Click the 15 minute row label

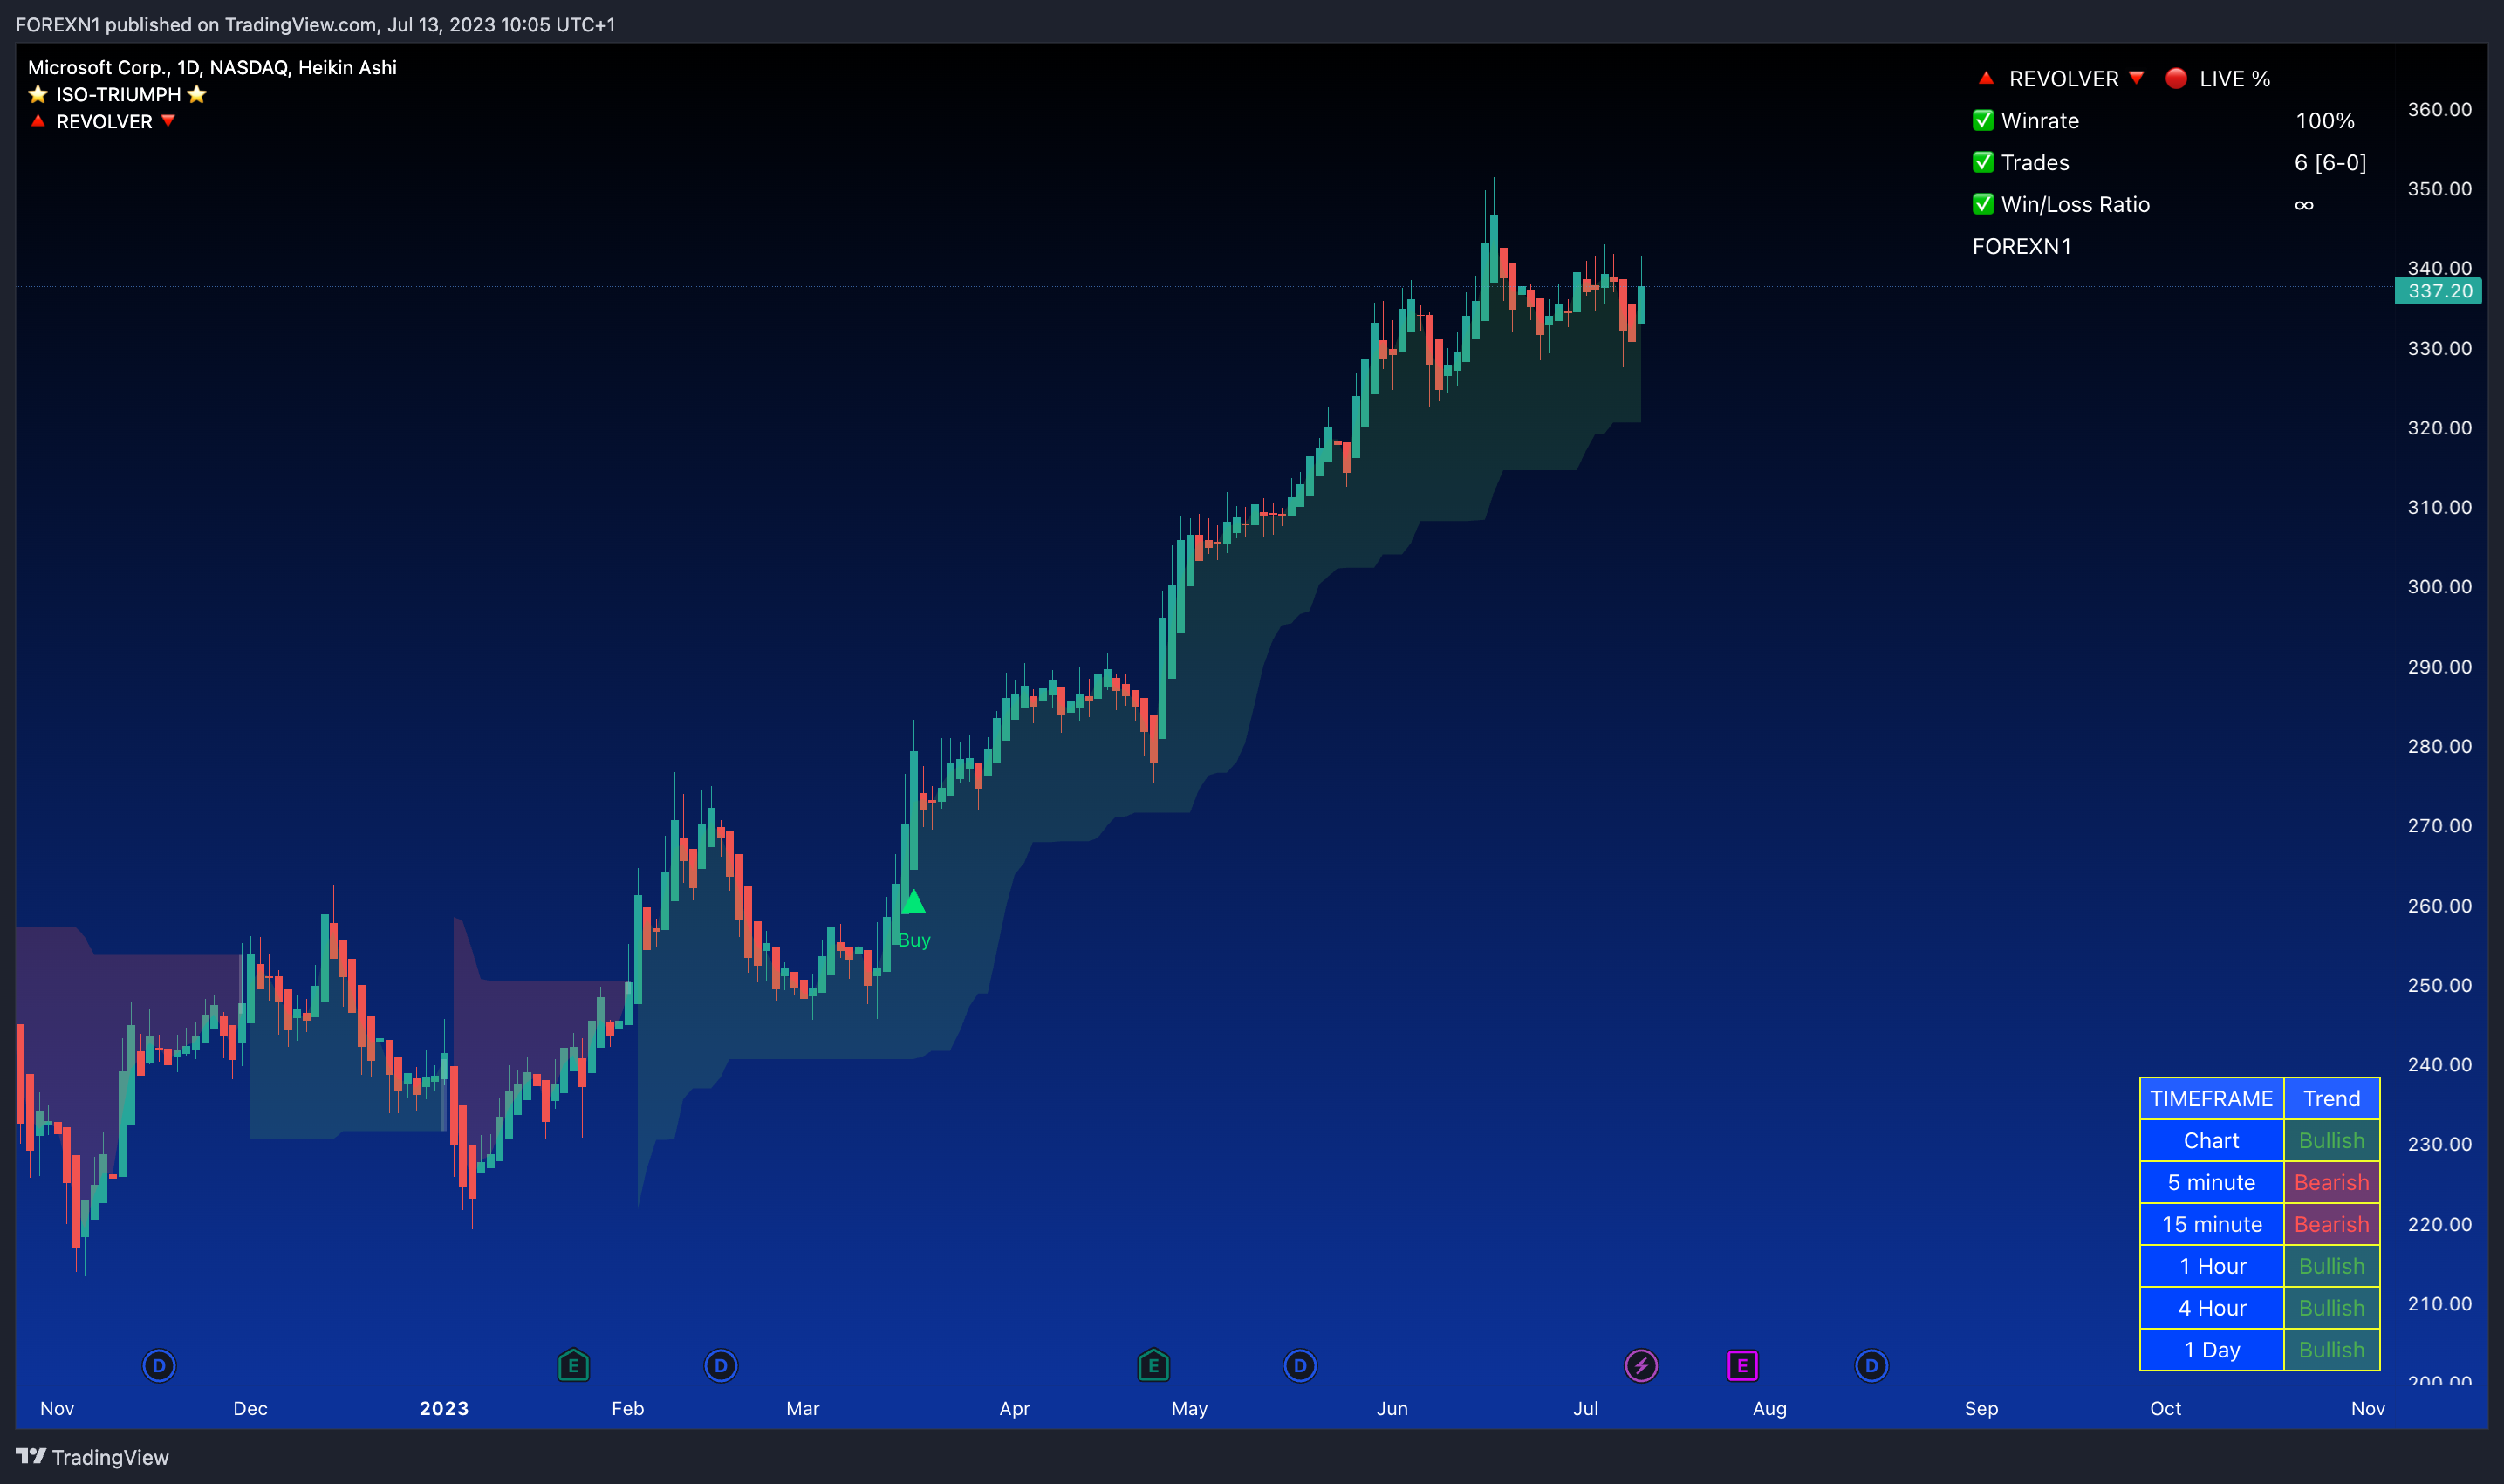(x=2211, y=1224)
